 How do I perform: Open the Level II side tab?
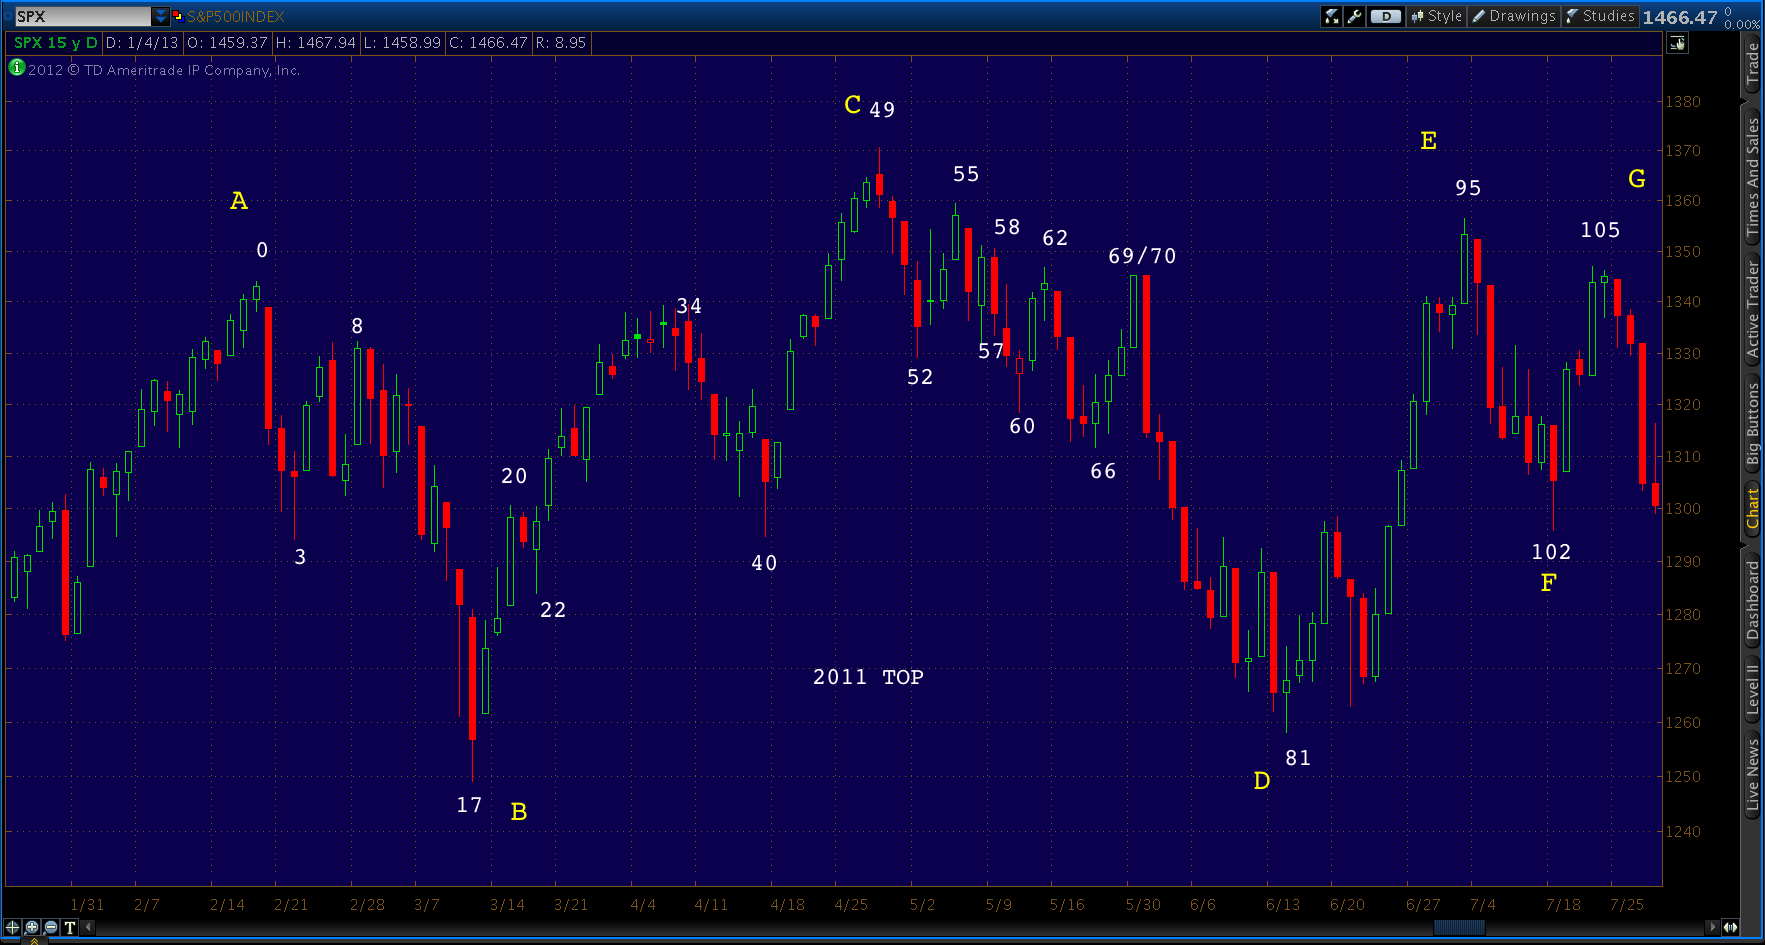(1752, 689)
